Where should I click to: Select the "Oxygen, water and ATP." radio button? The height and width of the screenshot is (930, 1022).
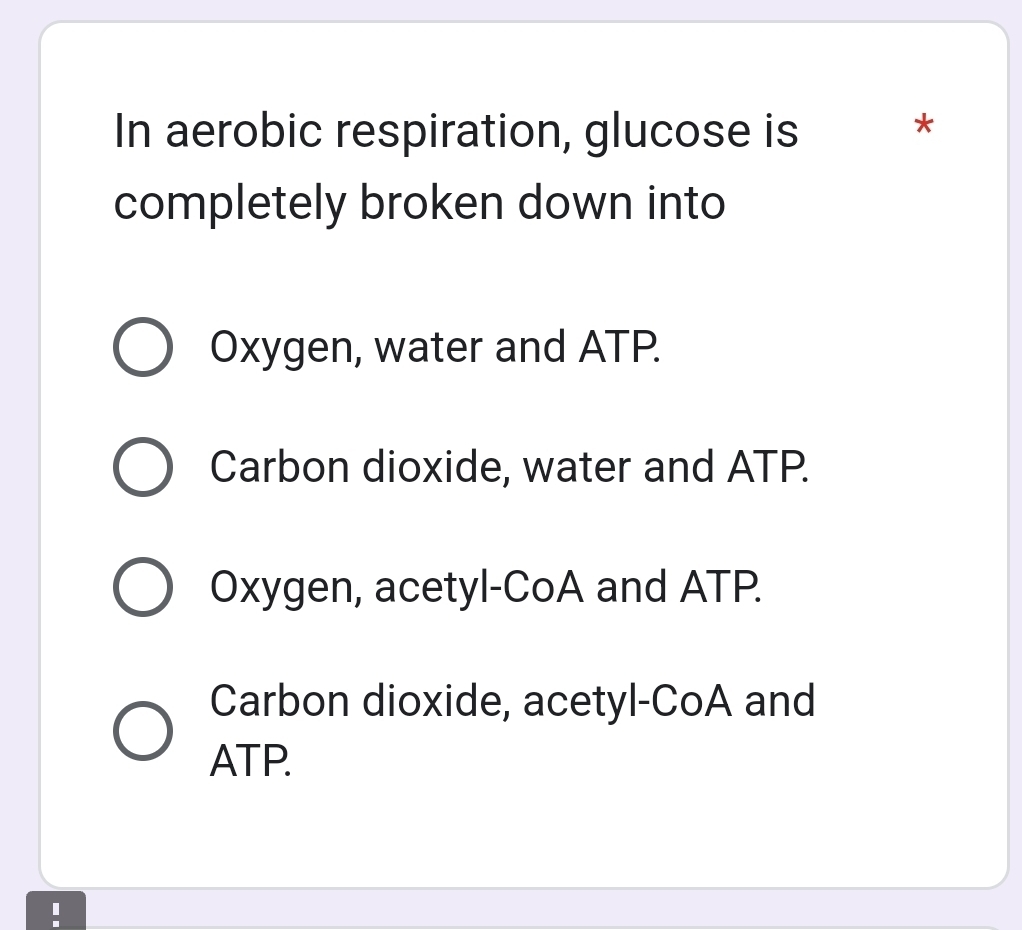[x=143, y=347]
